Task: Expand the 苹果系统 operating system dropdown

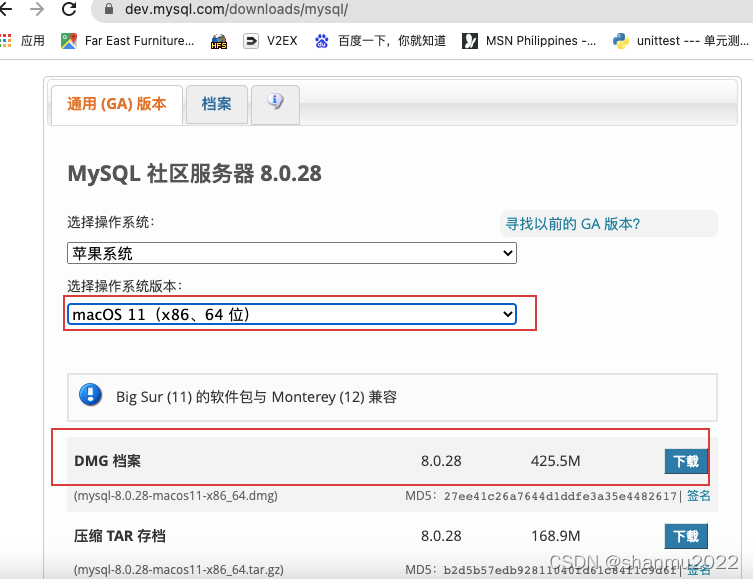Action: 291,254
